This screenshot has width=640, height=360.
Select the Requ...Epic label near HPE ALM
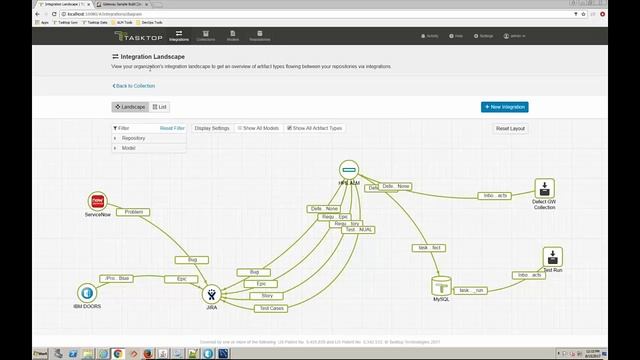pos(334,217)
